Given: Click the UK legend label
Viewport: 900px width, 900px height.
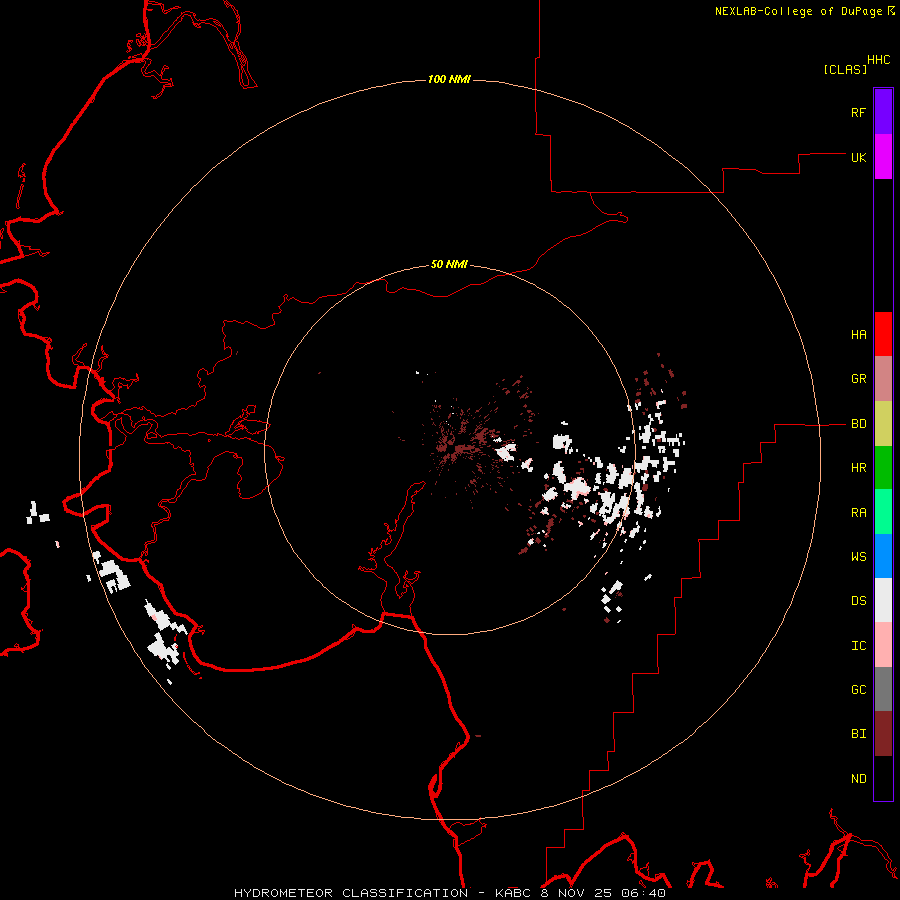Looking at the screenshot, I should tap(858, 157).
